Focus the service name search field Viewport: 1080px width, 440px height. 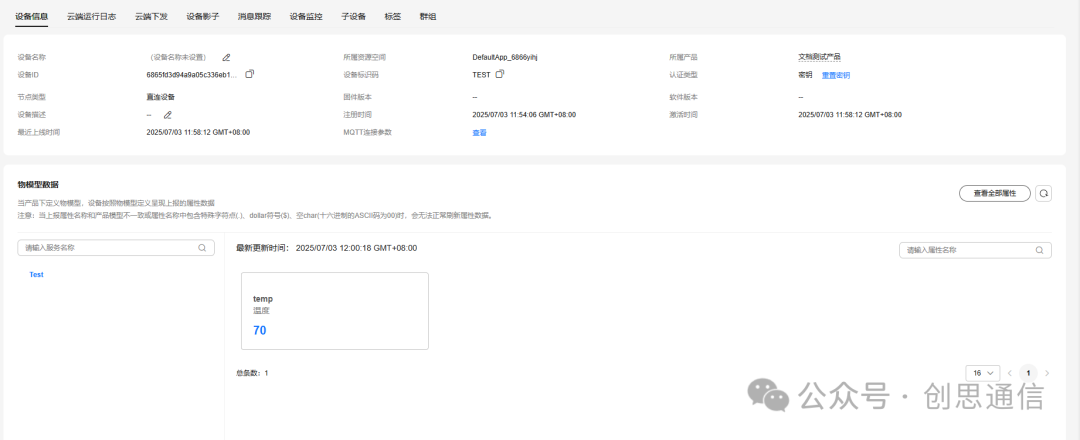(116, 248)
